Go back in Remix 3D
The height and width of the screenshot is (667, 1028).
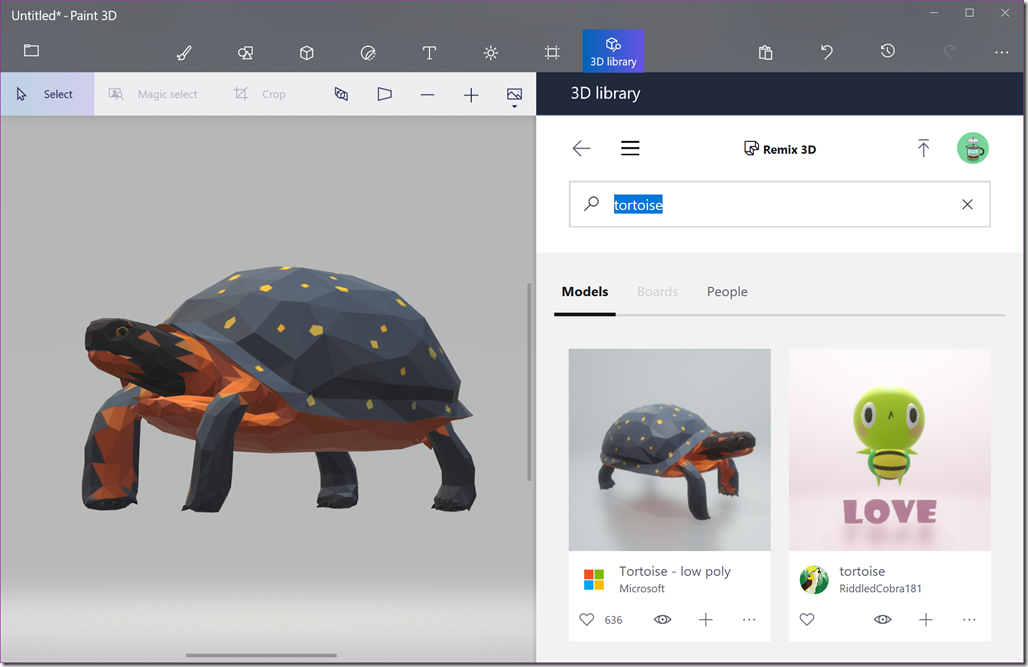point(582,148)
